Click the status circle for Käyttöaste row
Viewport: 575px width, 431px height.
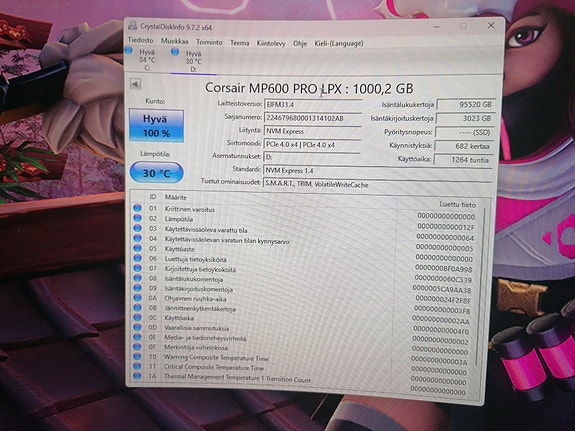(138, 248)
